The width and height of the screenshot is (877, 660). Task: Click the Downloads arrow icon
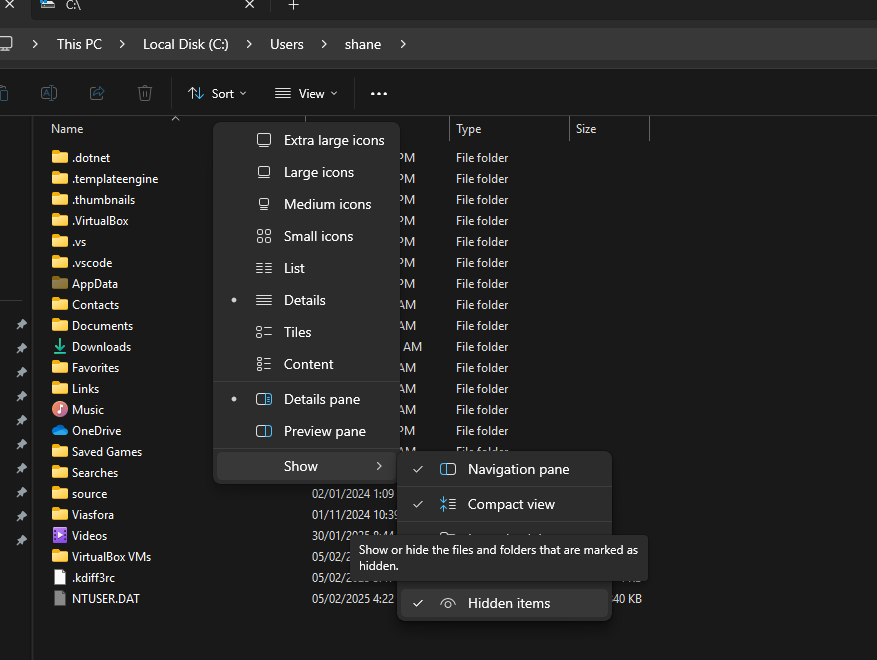(60, 347)
